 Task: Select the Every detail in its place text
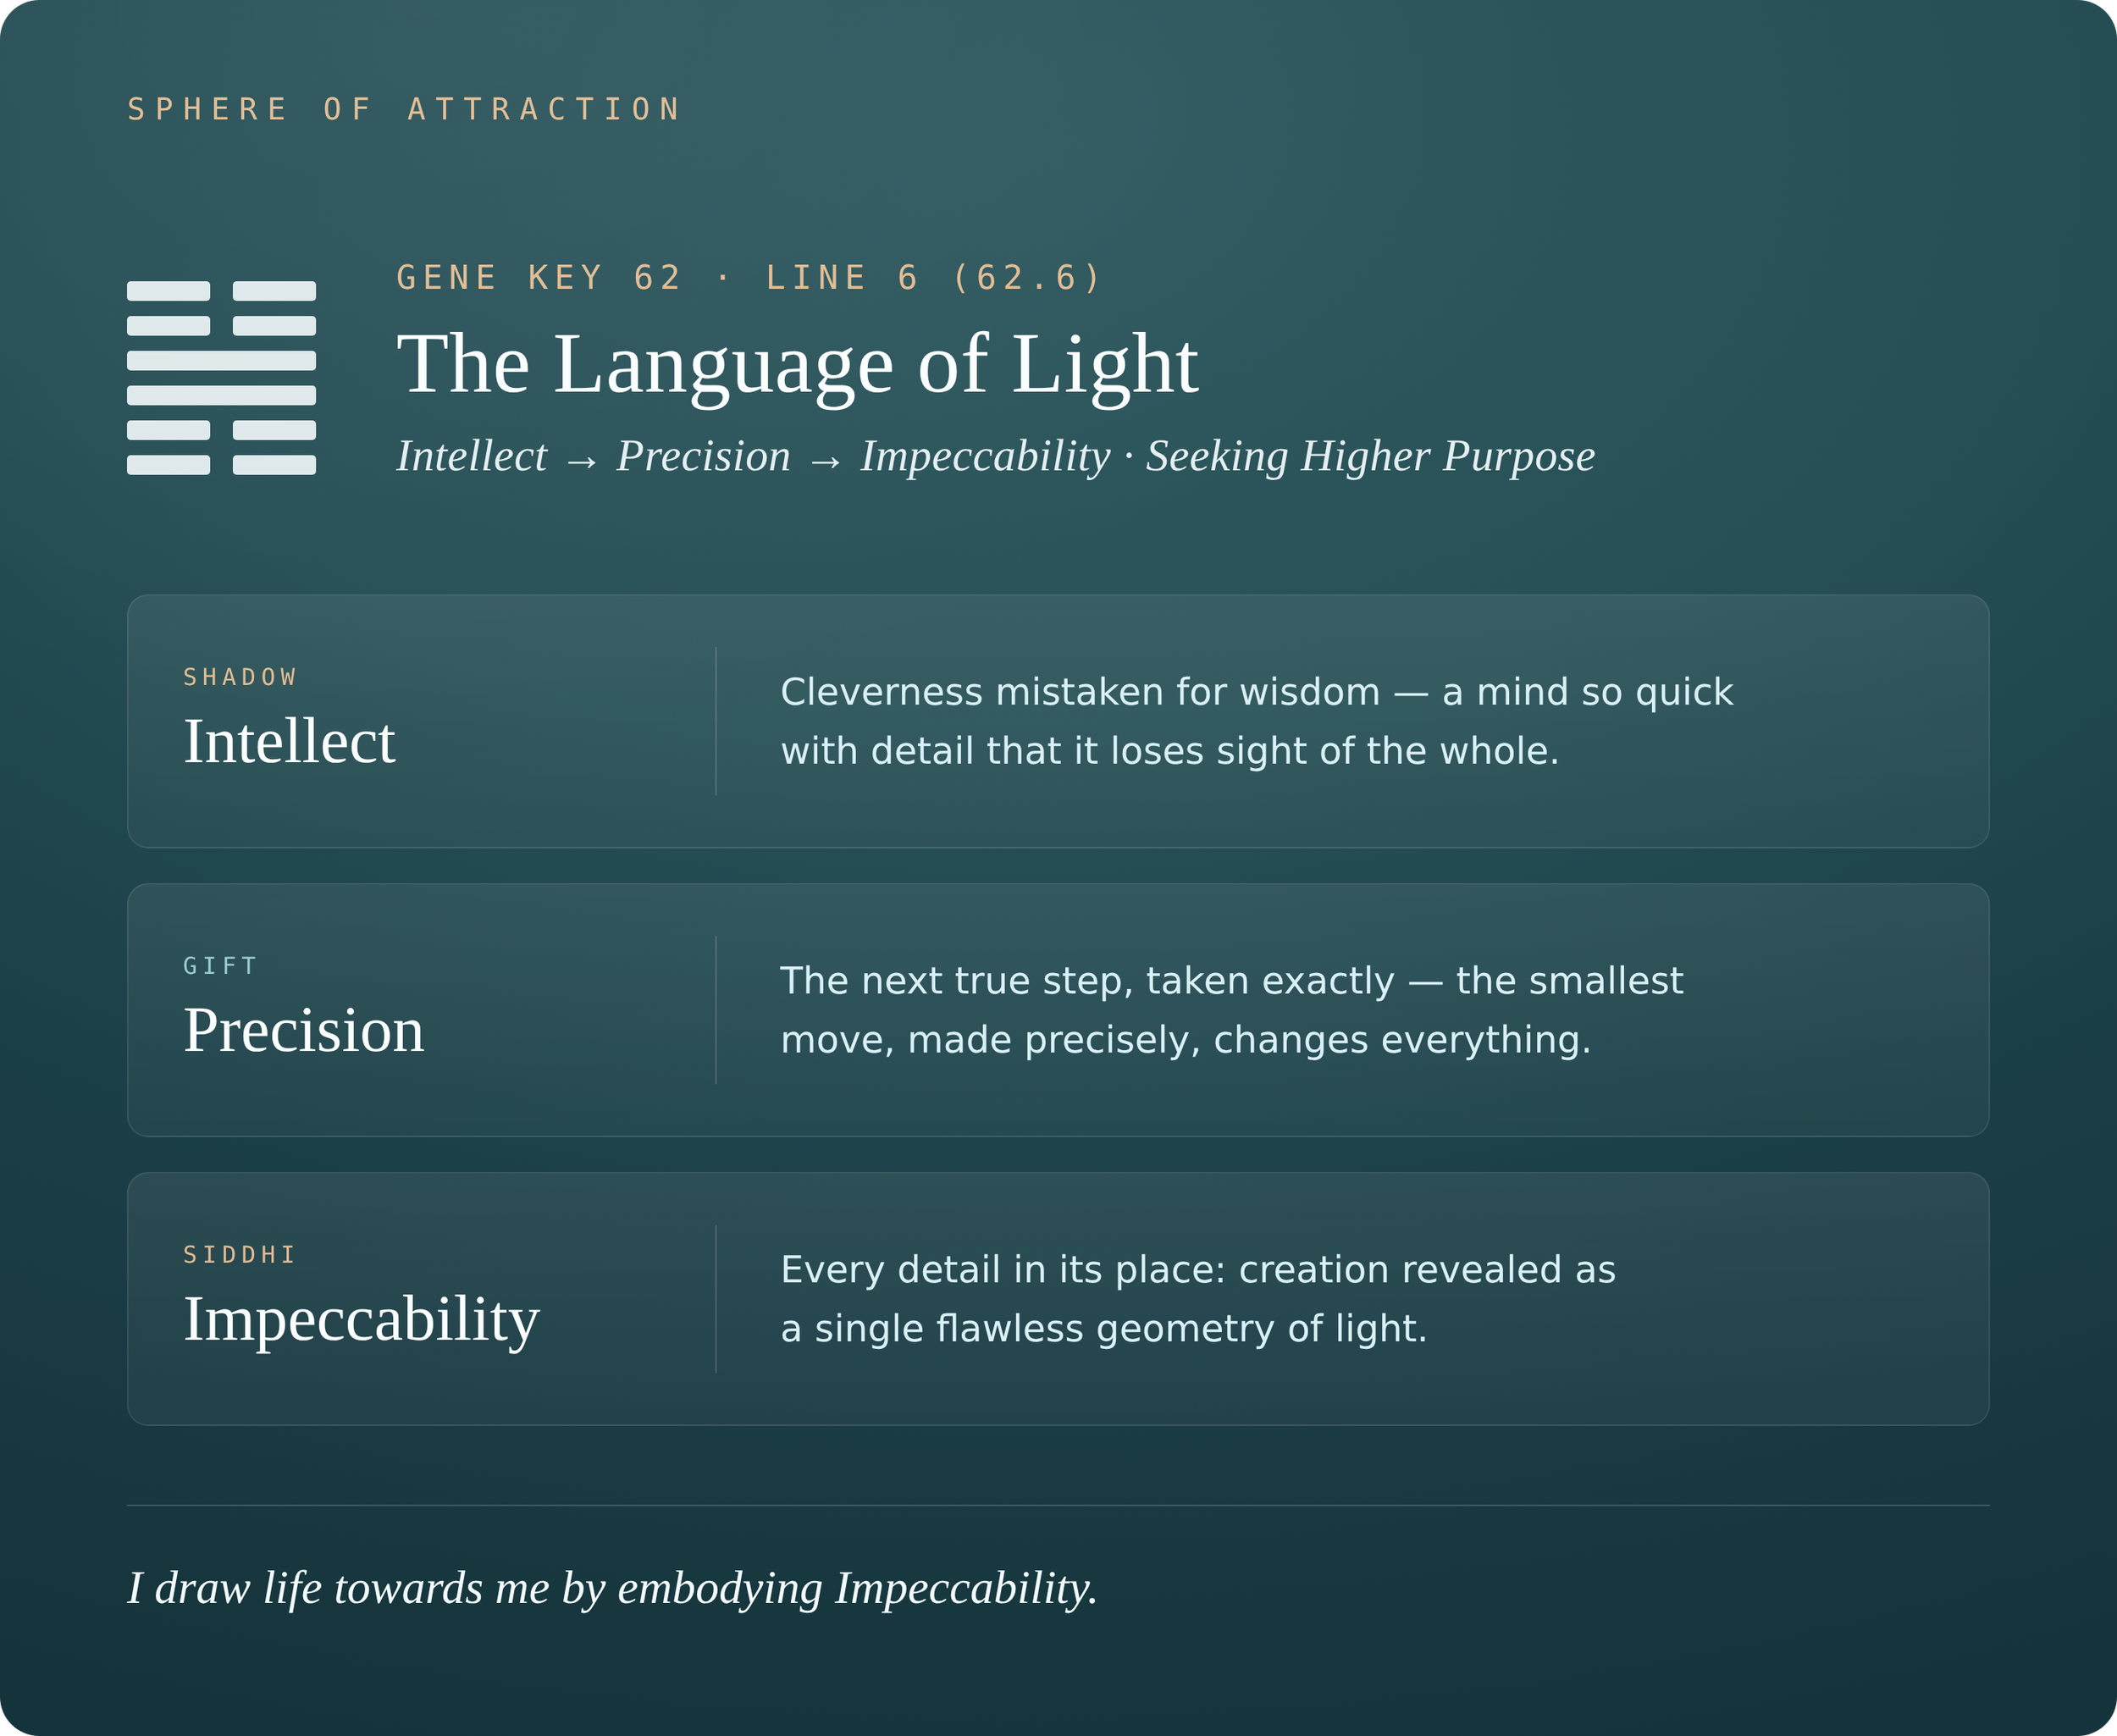[1197, 1299]
